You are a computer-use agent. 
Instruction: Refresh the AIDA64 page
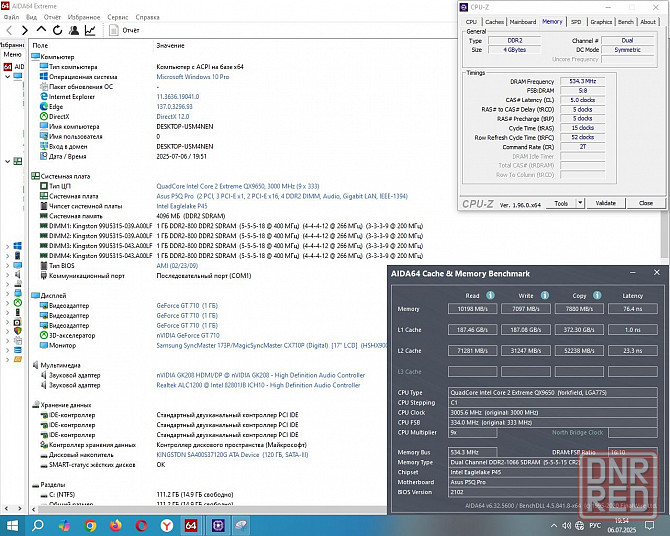(x=57, y=30)
